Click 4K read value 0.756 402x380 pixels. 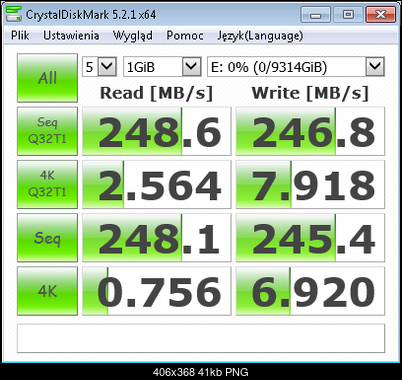[157, 291]
